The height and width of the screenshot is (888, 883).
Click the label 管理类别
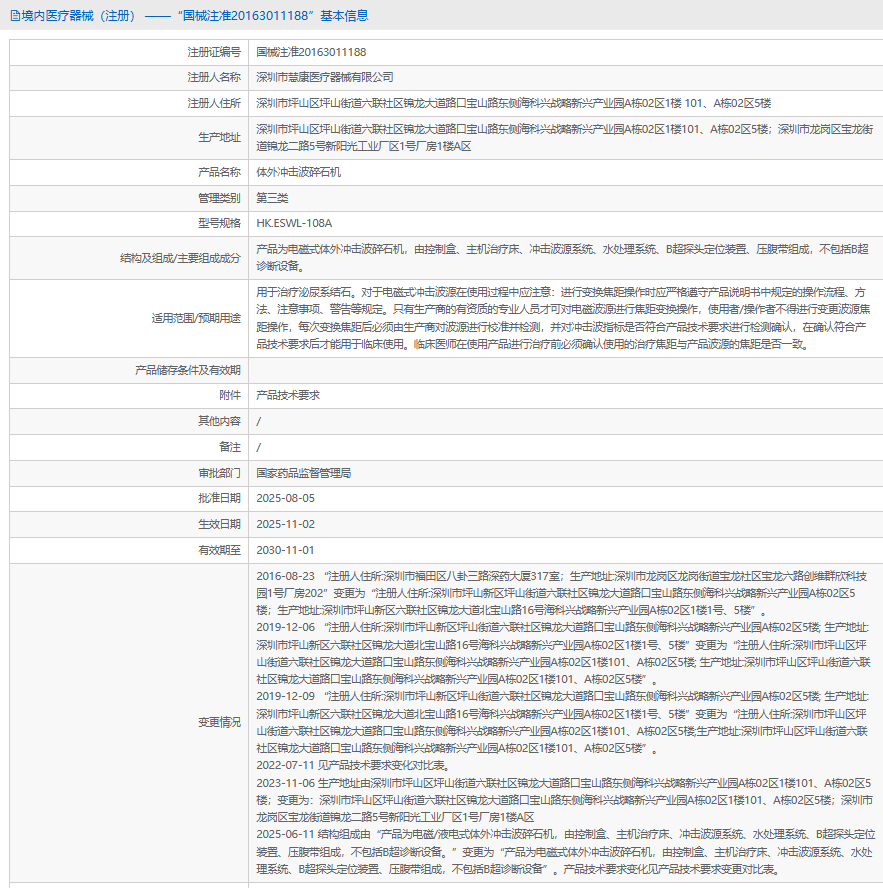tap(219, 198)
